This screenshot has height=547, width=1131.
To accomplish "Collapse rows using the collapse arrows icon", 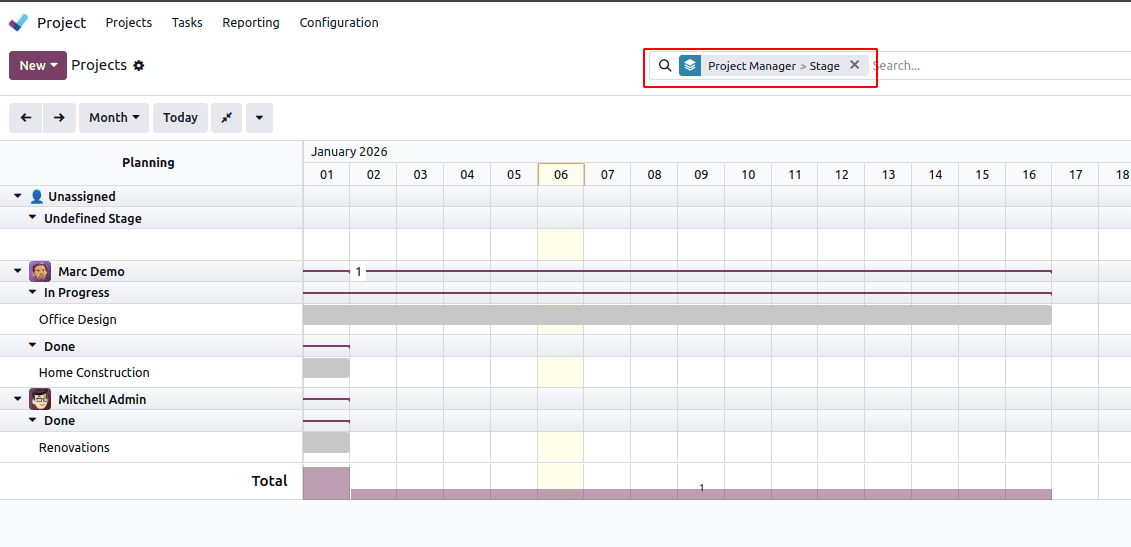I will coord(226,118).
